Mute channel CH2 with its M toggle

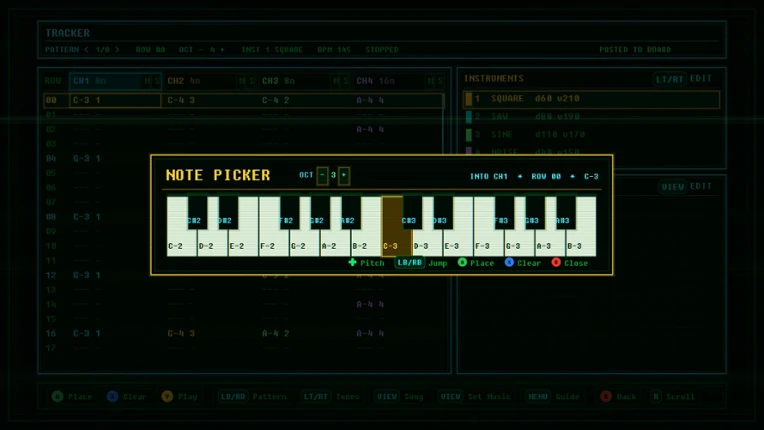(242, 81)
